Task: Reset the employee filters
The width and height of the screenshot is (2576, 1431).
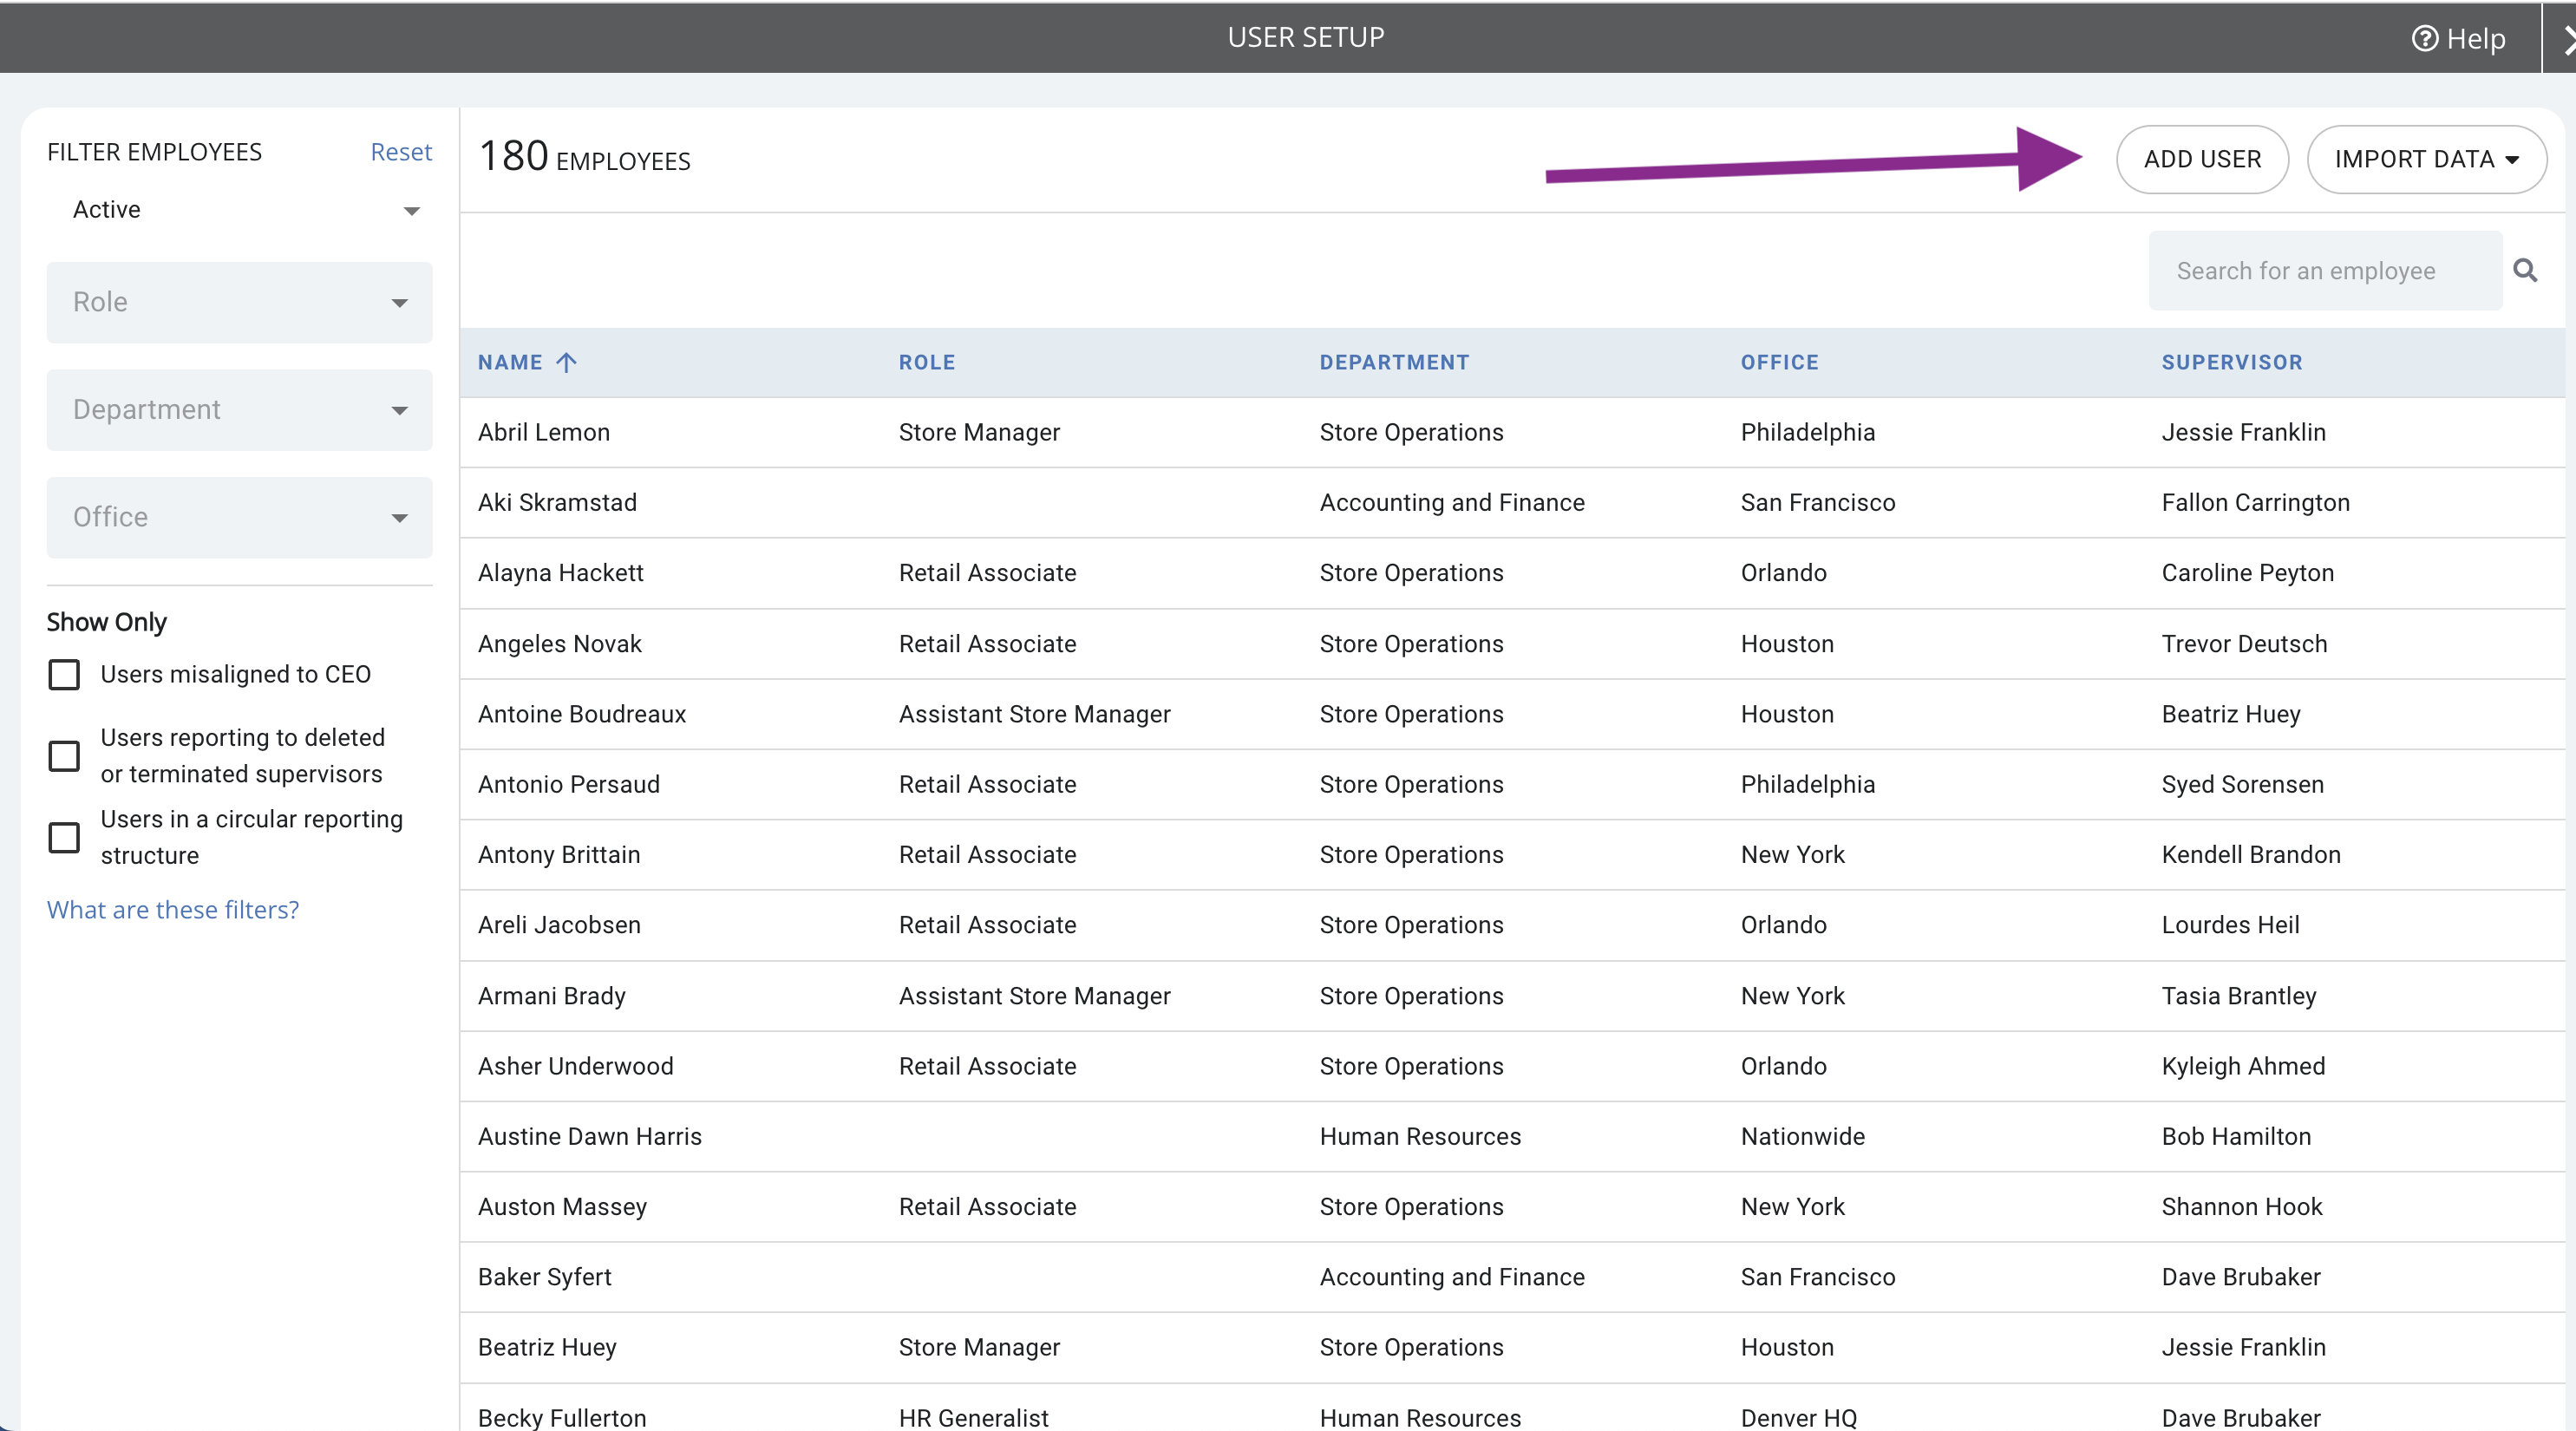Action: pos(401,152)
